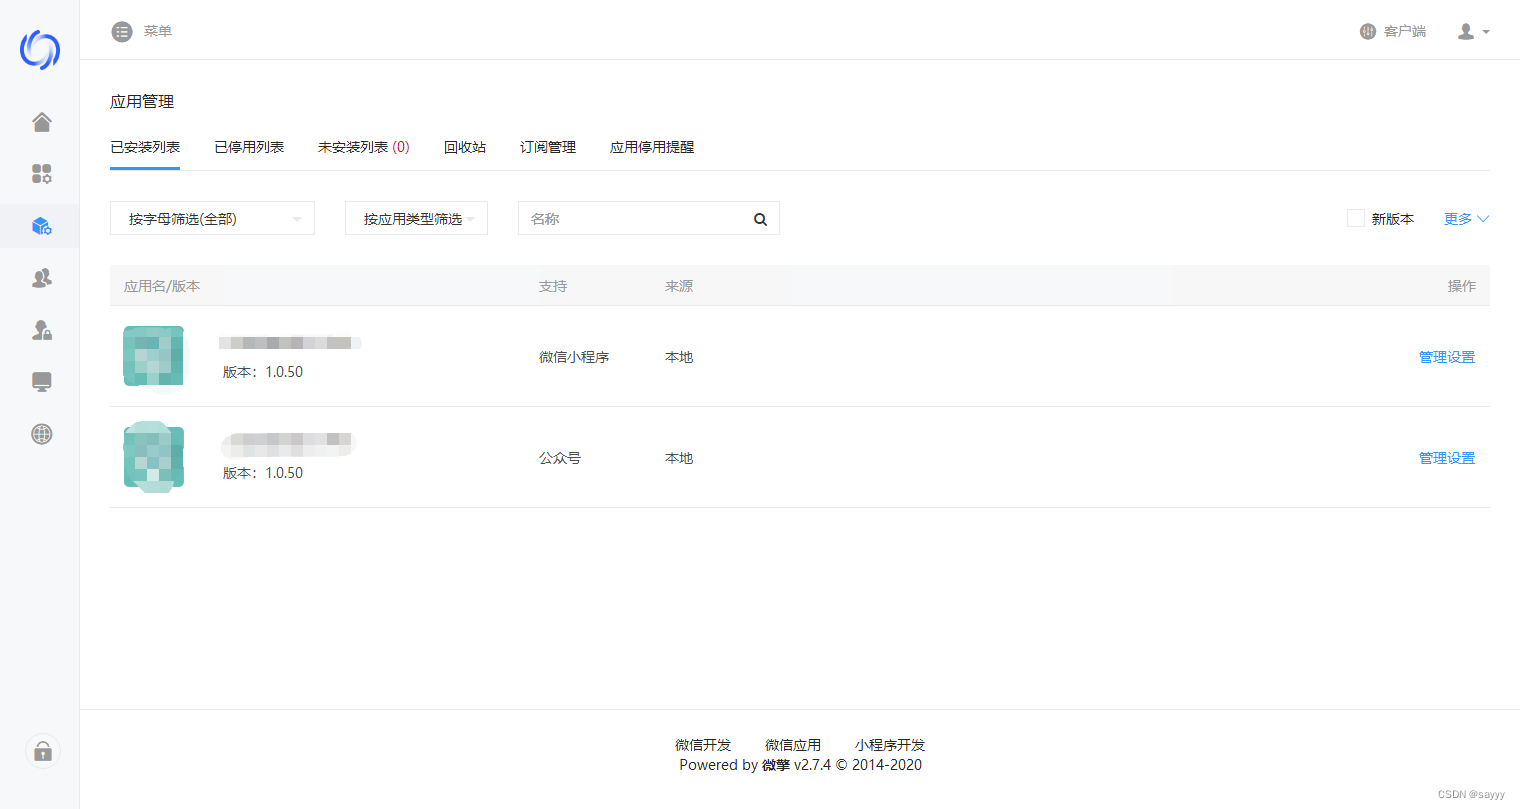The height and width of the screenshot is (809, 1520).
Task: Open the 微信开发 footer link
Action: click(x=703, y=745)
